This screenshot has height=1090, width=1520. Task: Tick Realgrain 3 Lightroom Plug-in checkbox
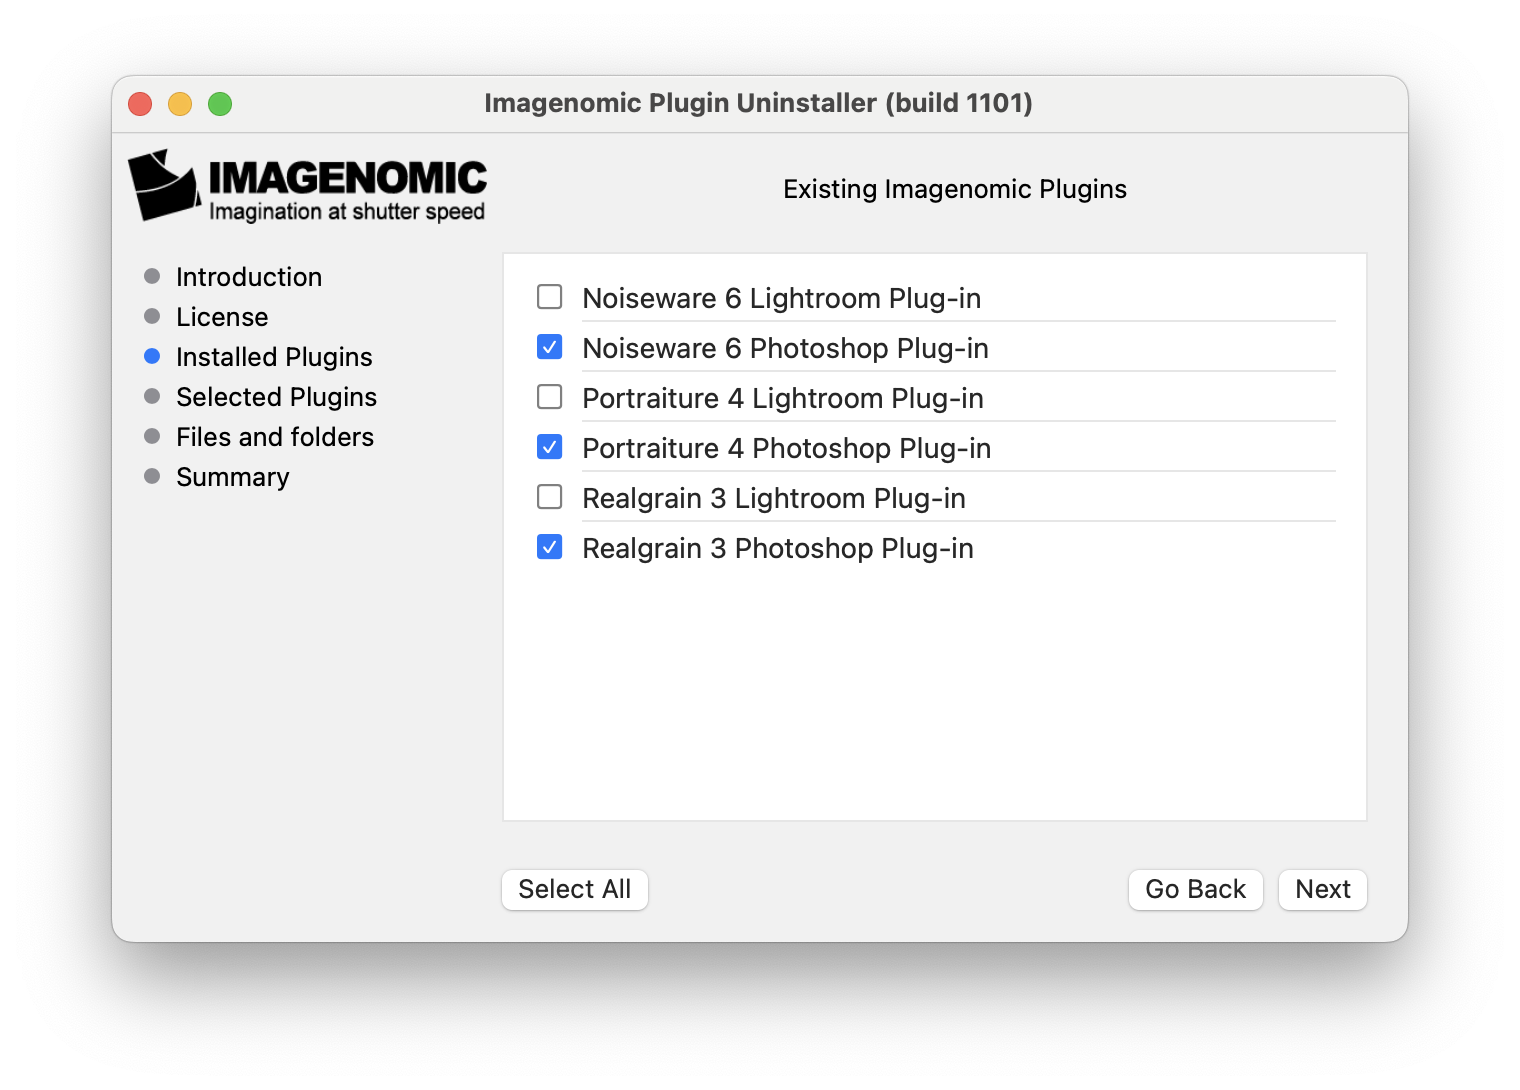coord(550,497)
